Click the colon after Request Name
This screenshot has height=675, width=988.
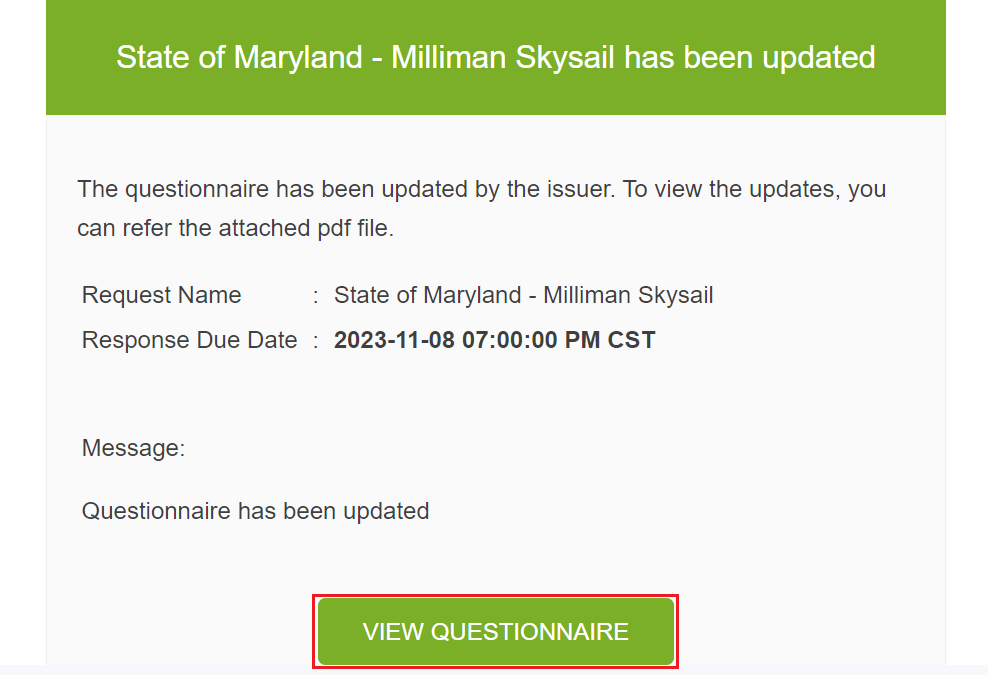(x=316, y=295)
